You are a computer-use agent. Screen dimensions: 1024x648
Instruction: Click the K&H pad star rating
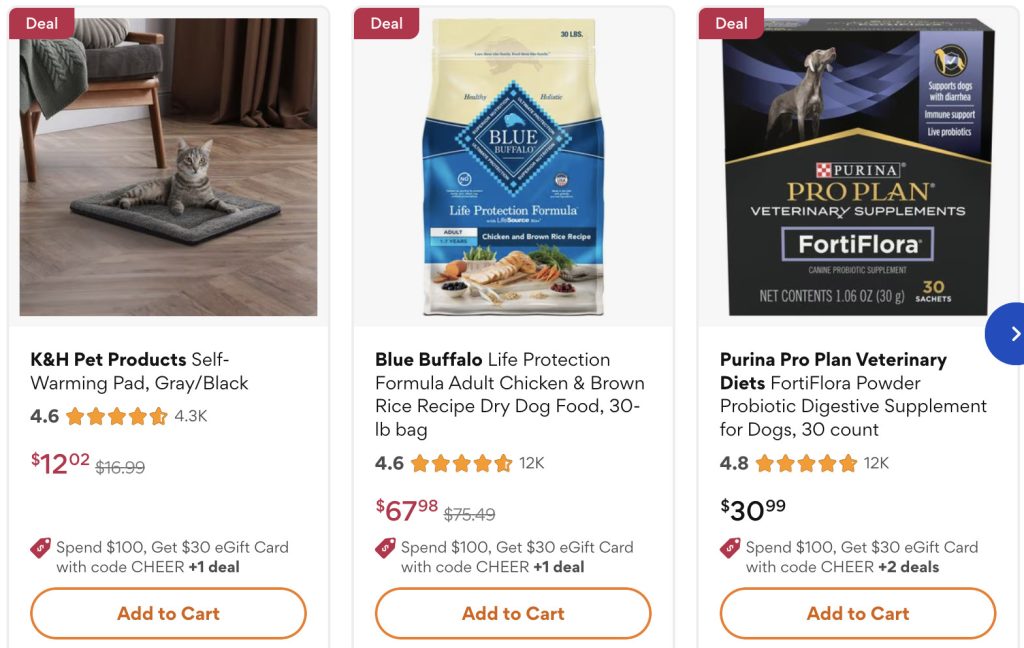117,416
